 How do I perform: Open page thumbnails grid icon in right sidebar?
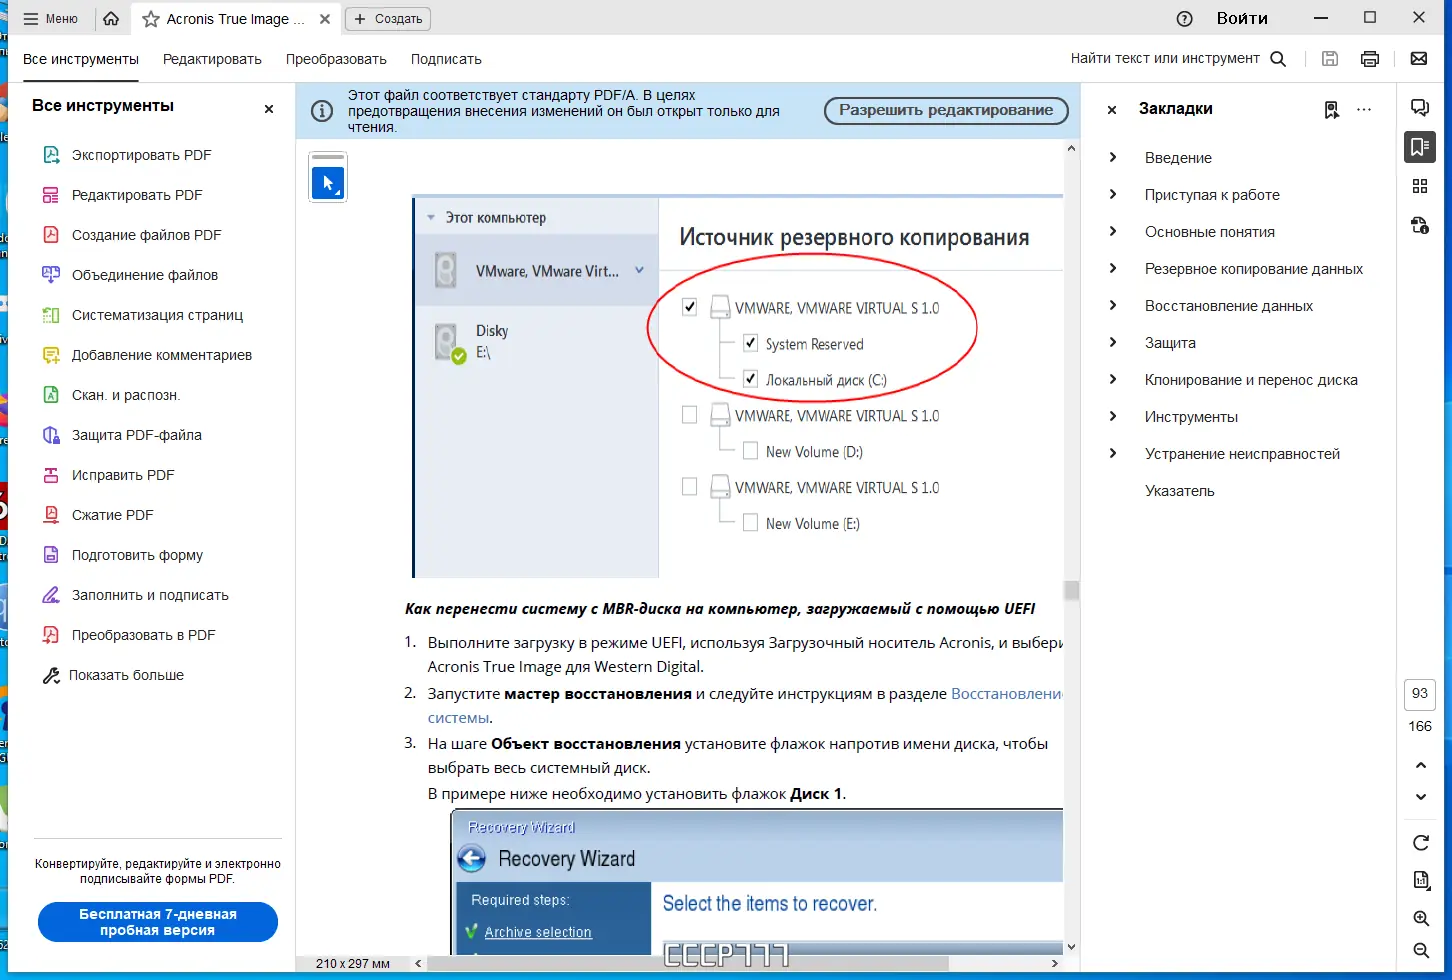pos(1420,185)
